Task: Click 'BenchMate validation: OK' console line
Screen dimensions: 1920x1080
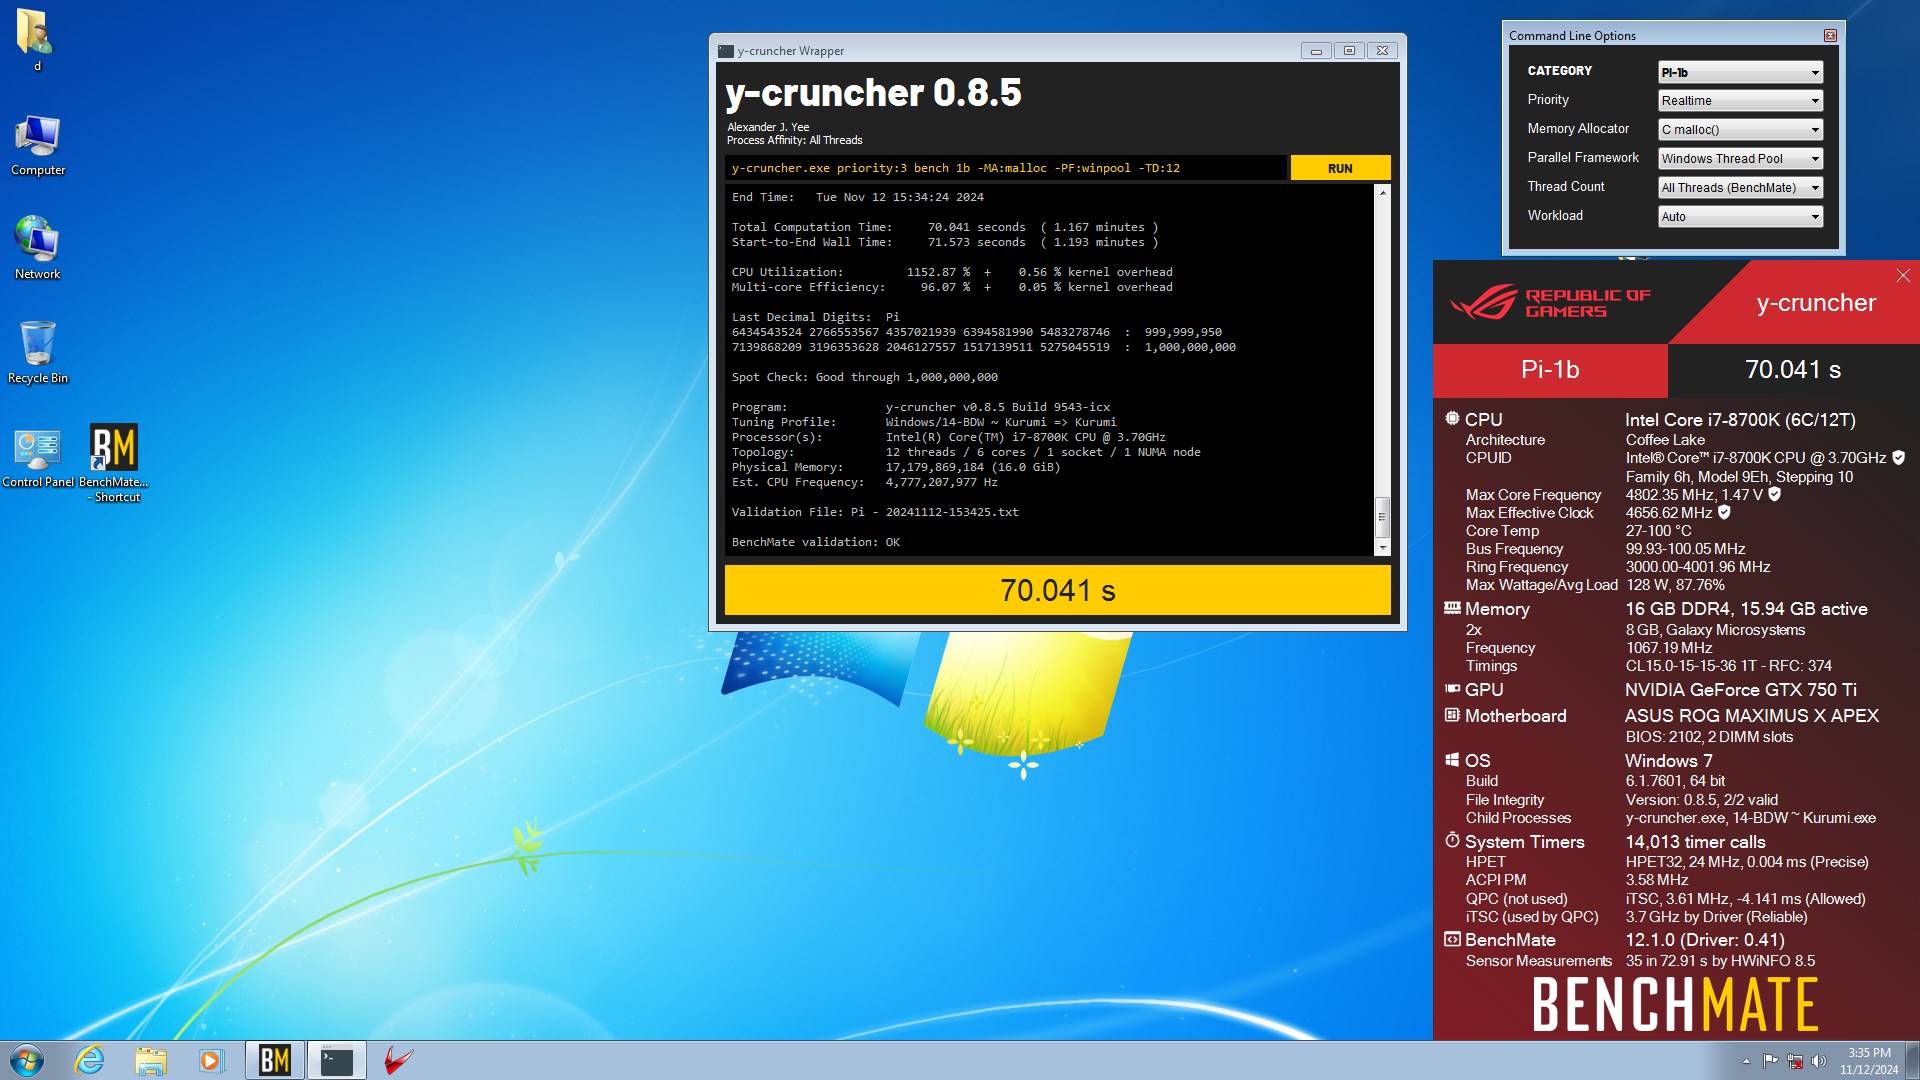Action: [x=816, y=542]
